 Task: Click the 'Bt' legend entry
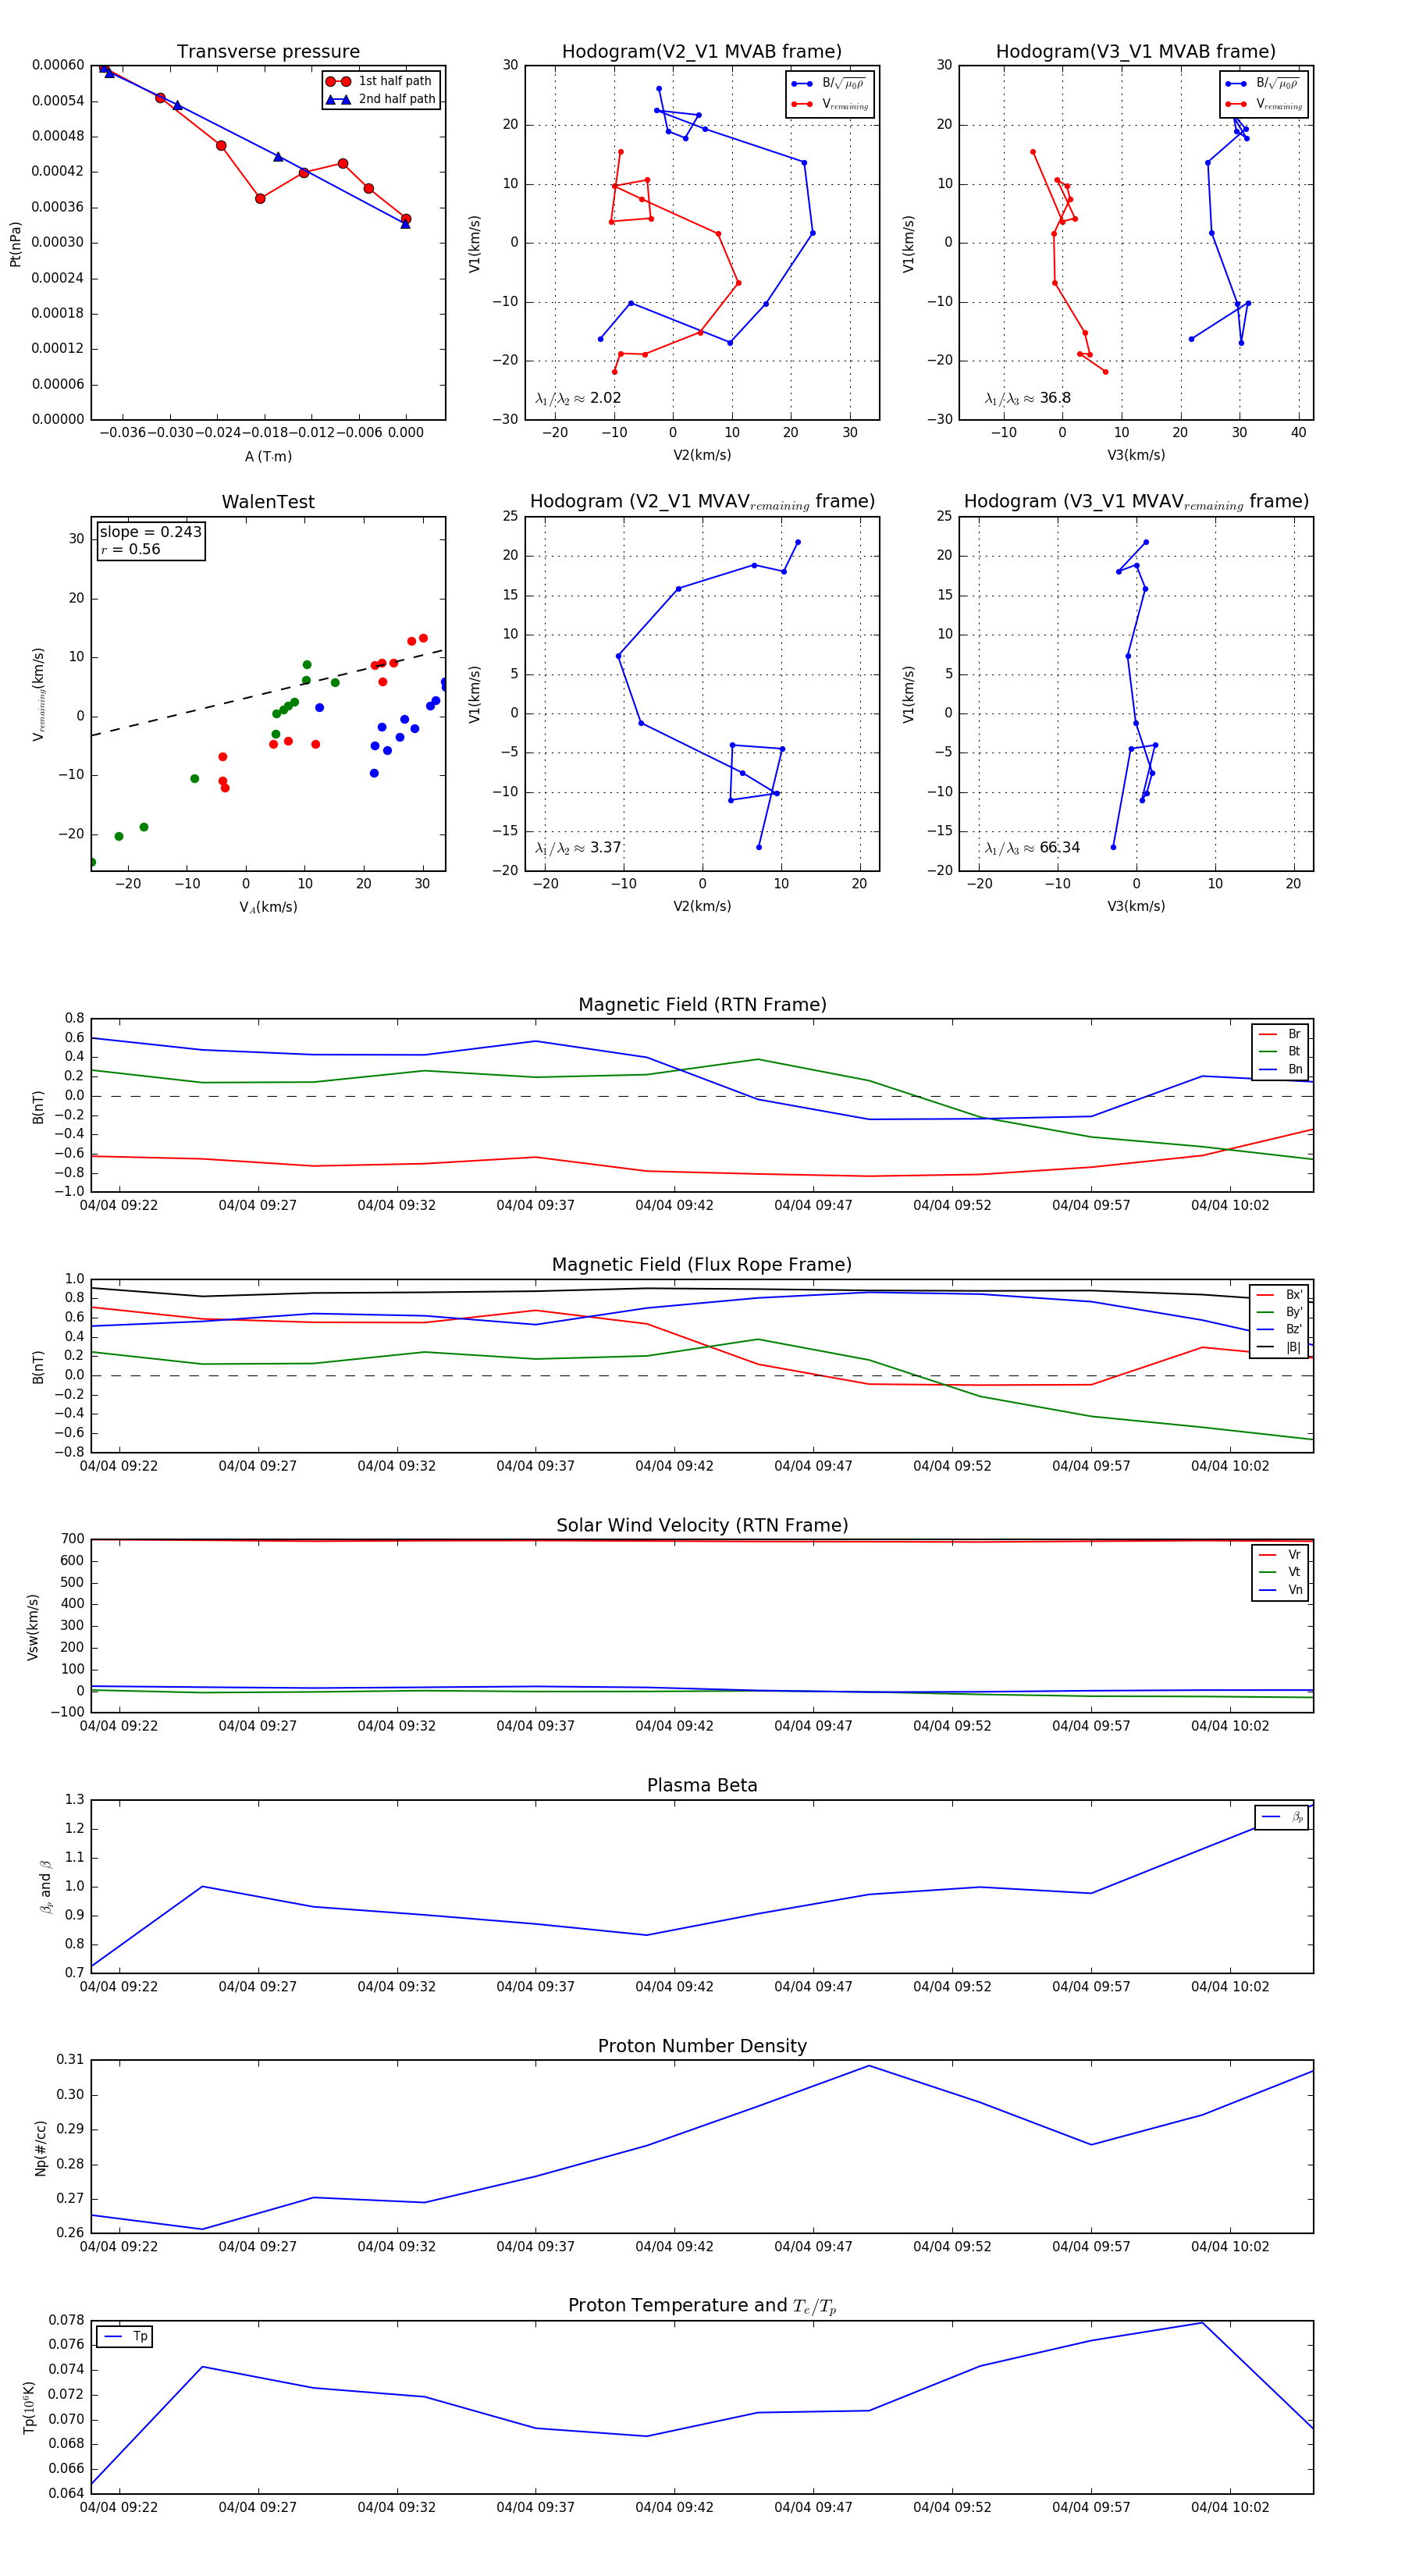click(x=1280, y=1051)
